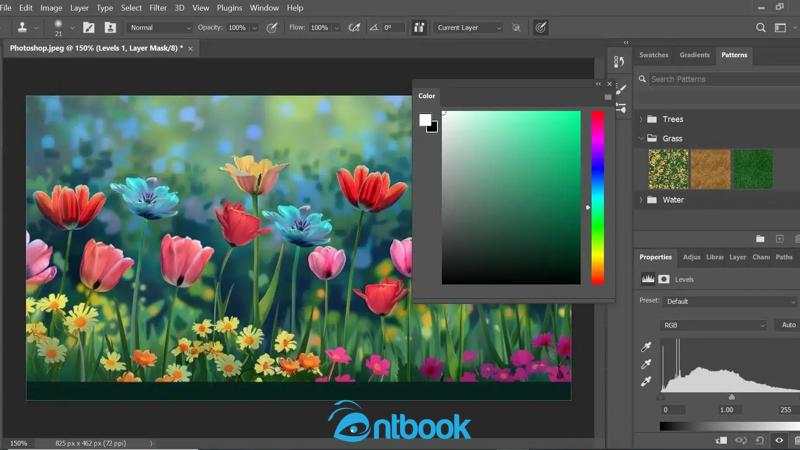Toggle the Brush Settings panel icon
Image resolution: width=800 pixels, height=450 pixels.
tap(89, 28)
